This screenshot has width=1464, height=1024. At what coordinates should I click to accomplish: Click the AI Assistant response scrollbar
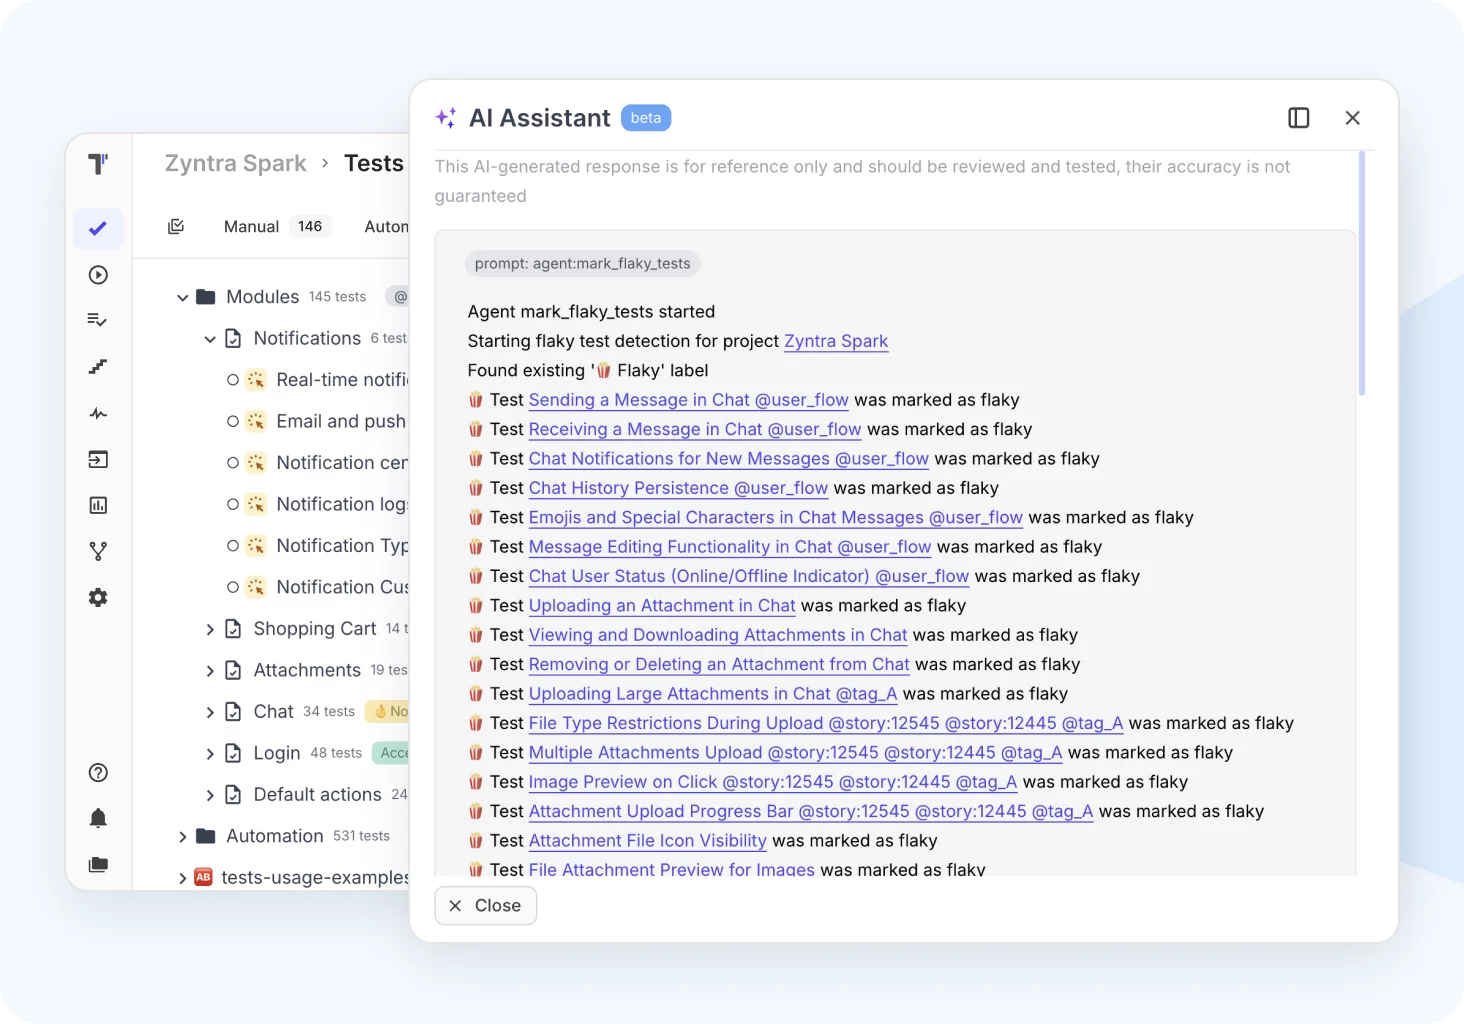pos(1361,275)
